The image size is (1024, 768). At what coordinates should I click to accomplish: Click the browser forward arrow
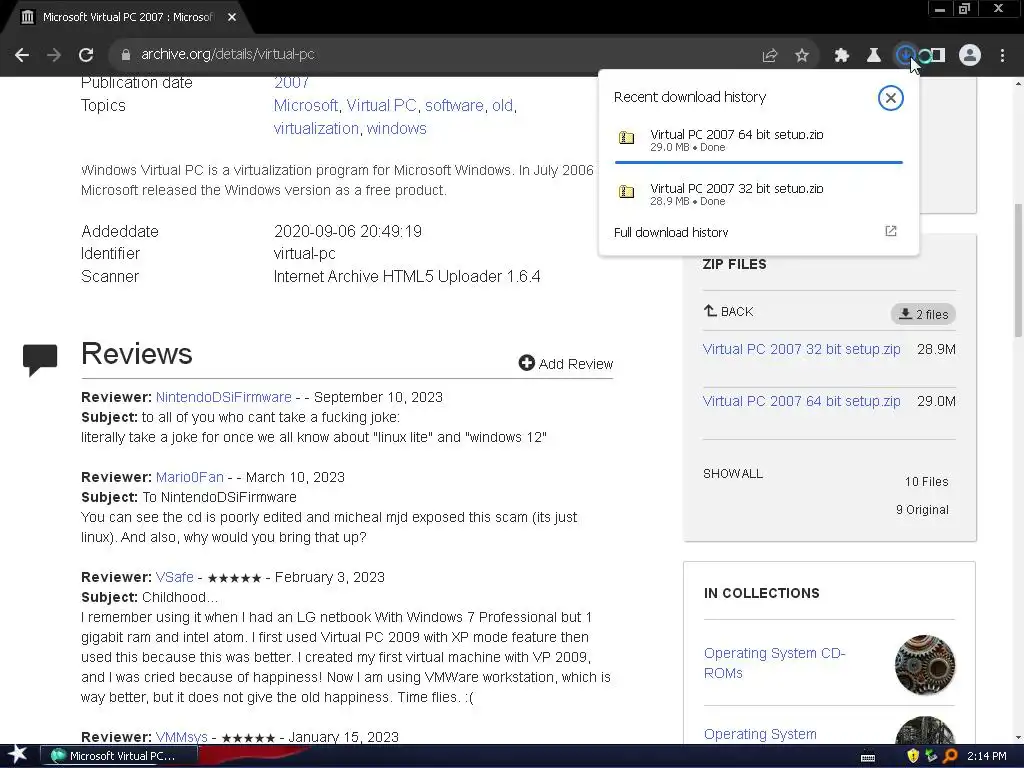coord(54,55)
